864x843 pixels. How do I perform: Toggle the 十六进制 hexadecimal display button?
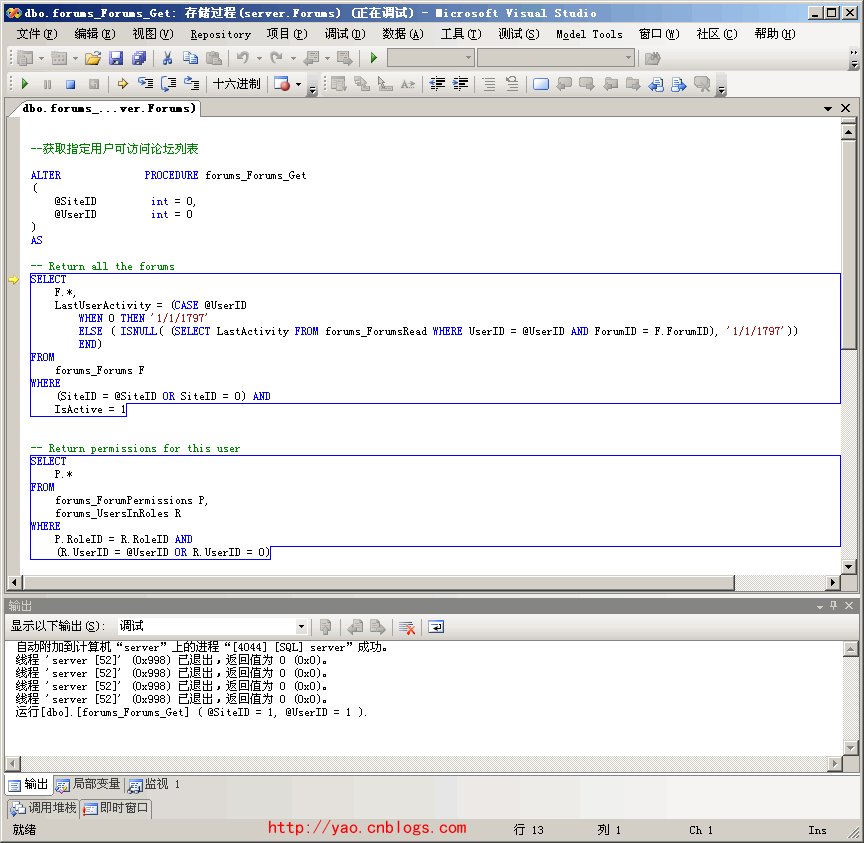coord(236,85)
